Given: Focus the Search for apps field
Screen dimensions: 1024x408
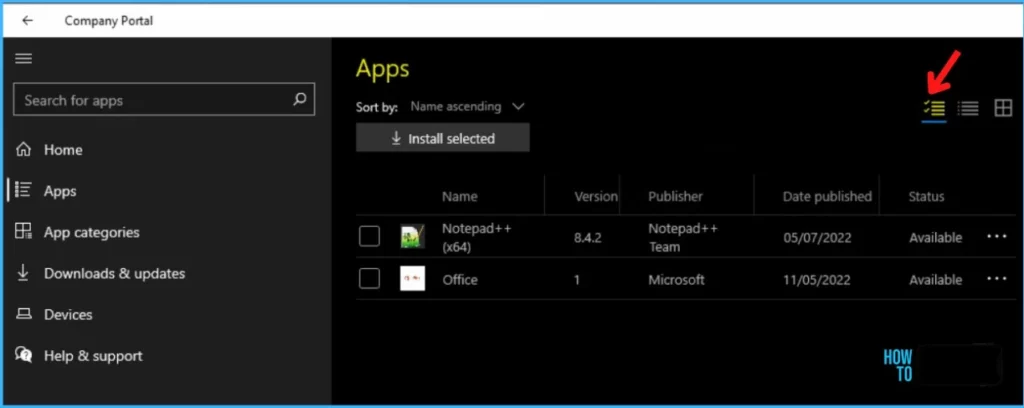Looking at the screenshot, I should (164, 100).
